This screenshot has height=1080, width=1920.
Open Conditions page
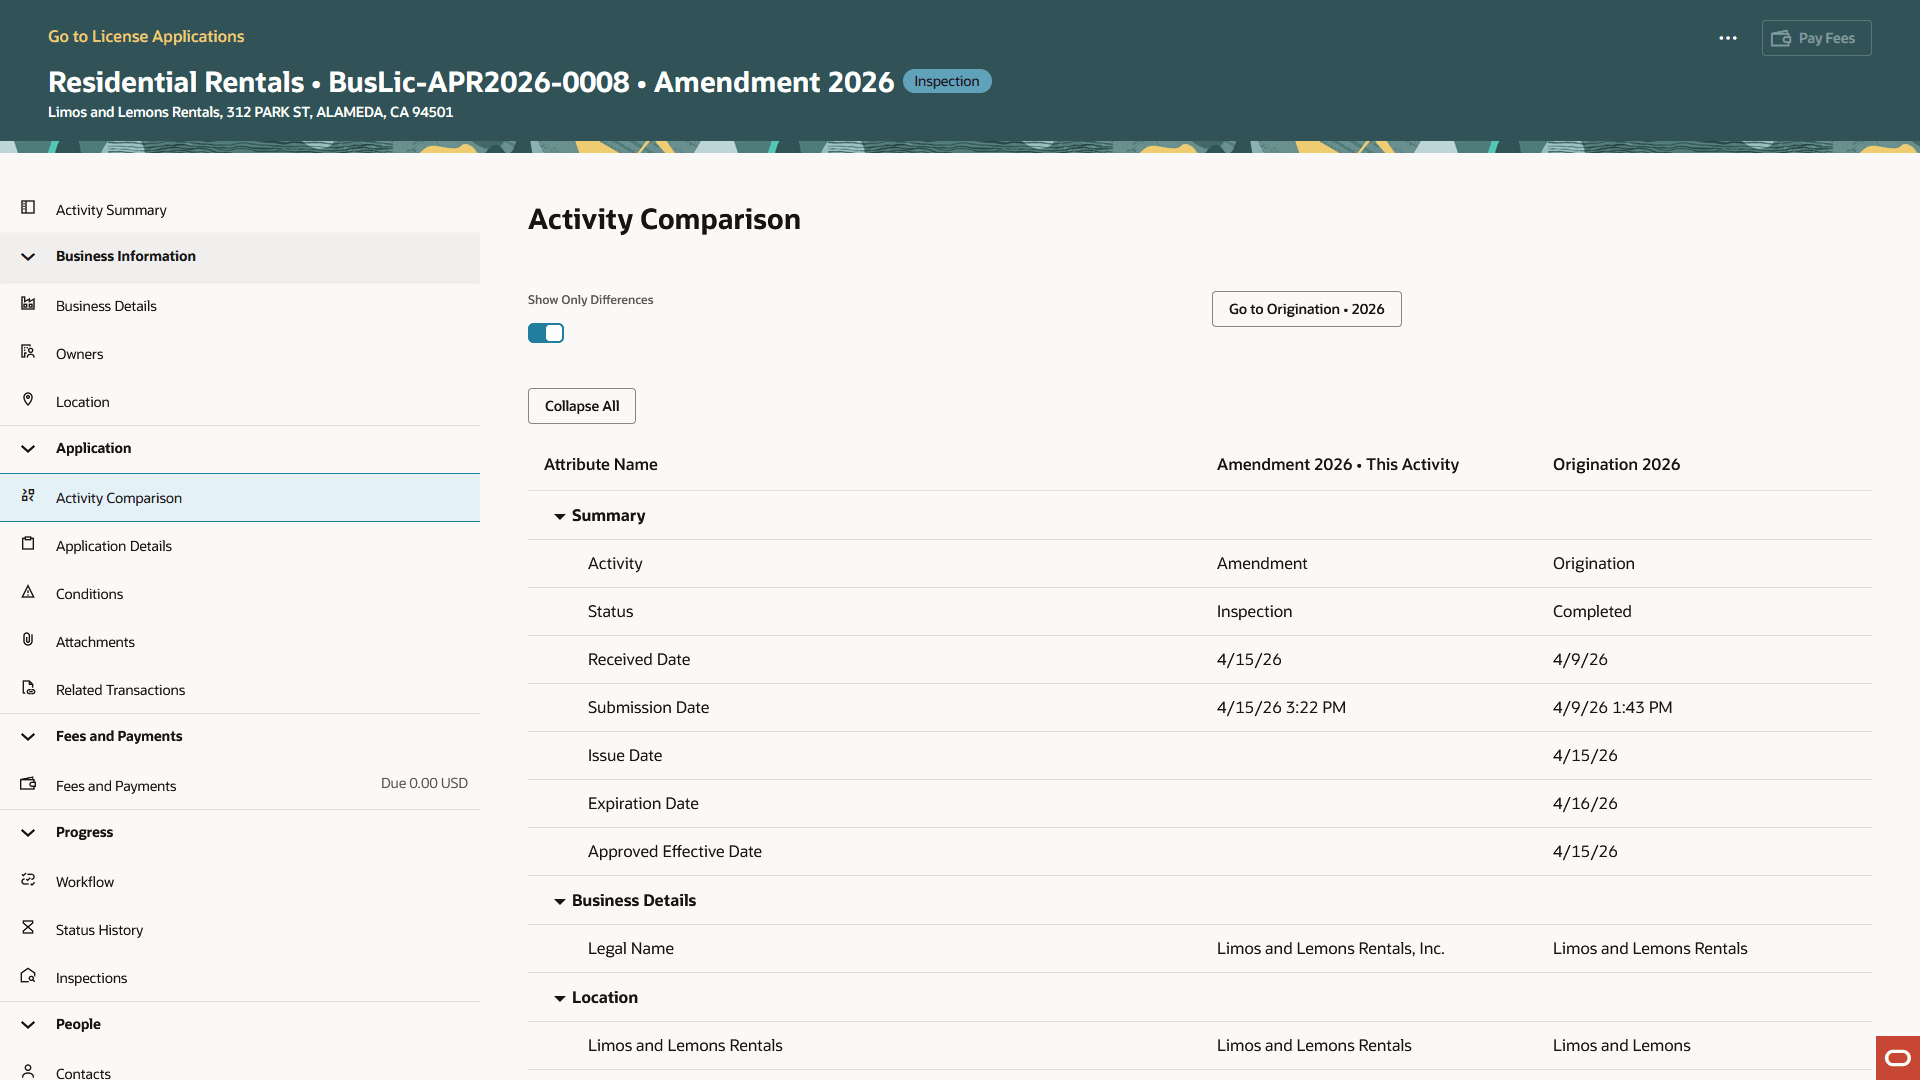click(89, 594)
